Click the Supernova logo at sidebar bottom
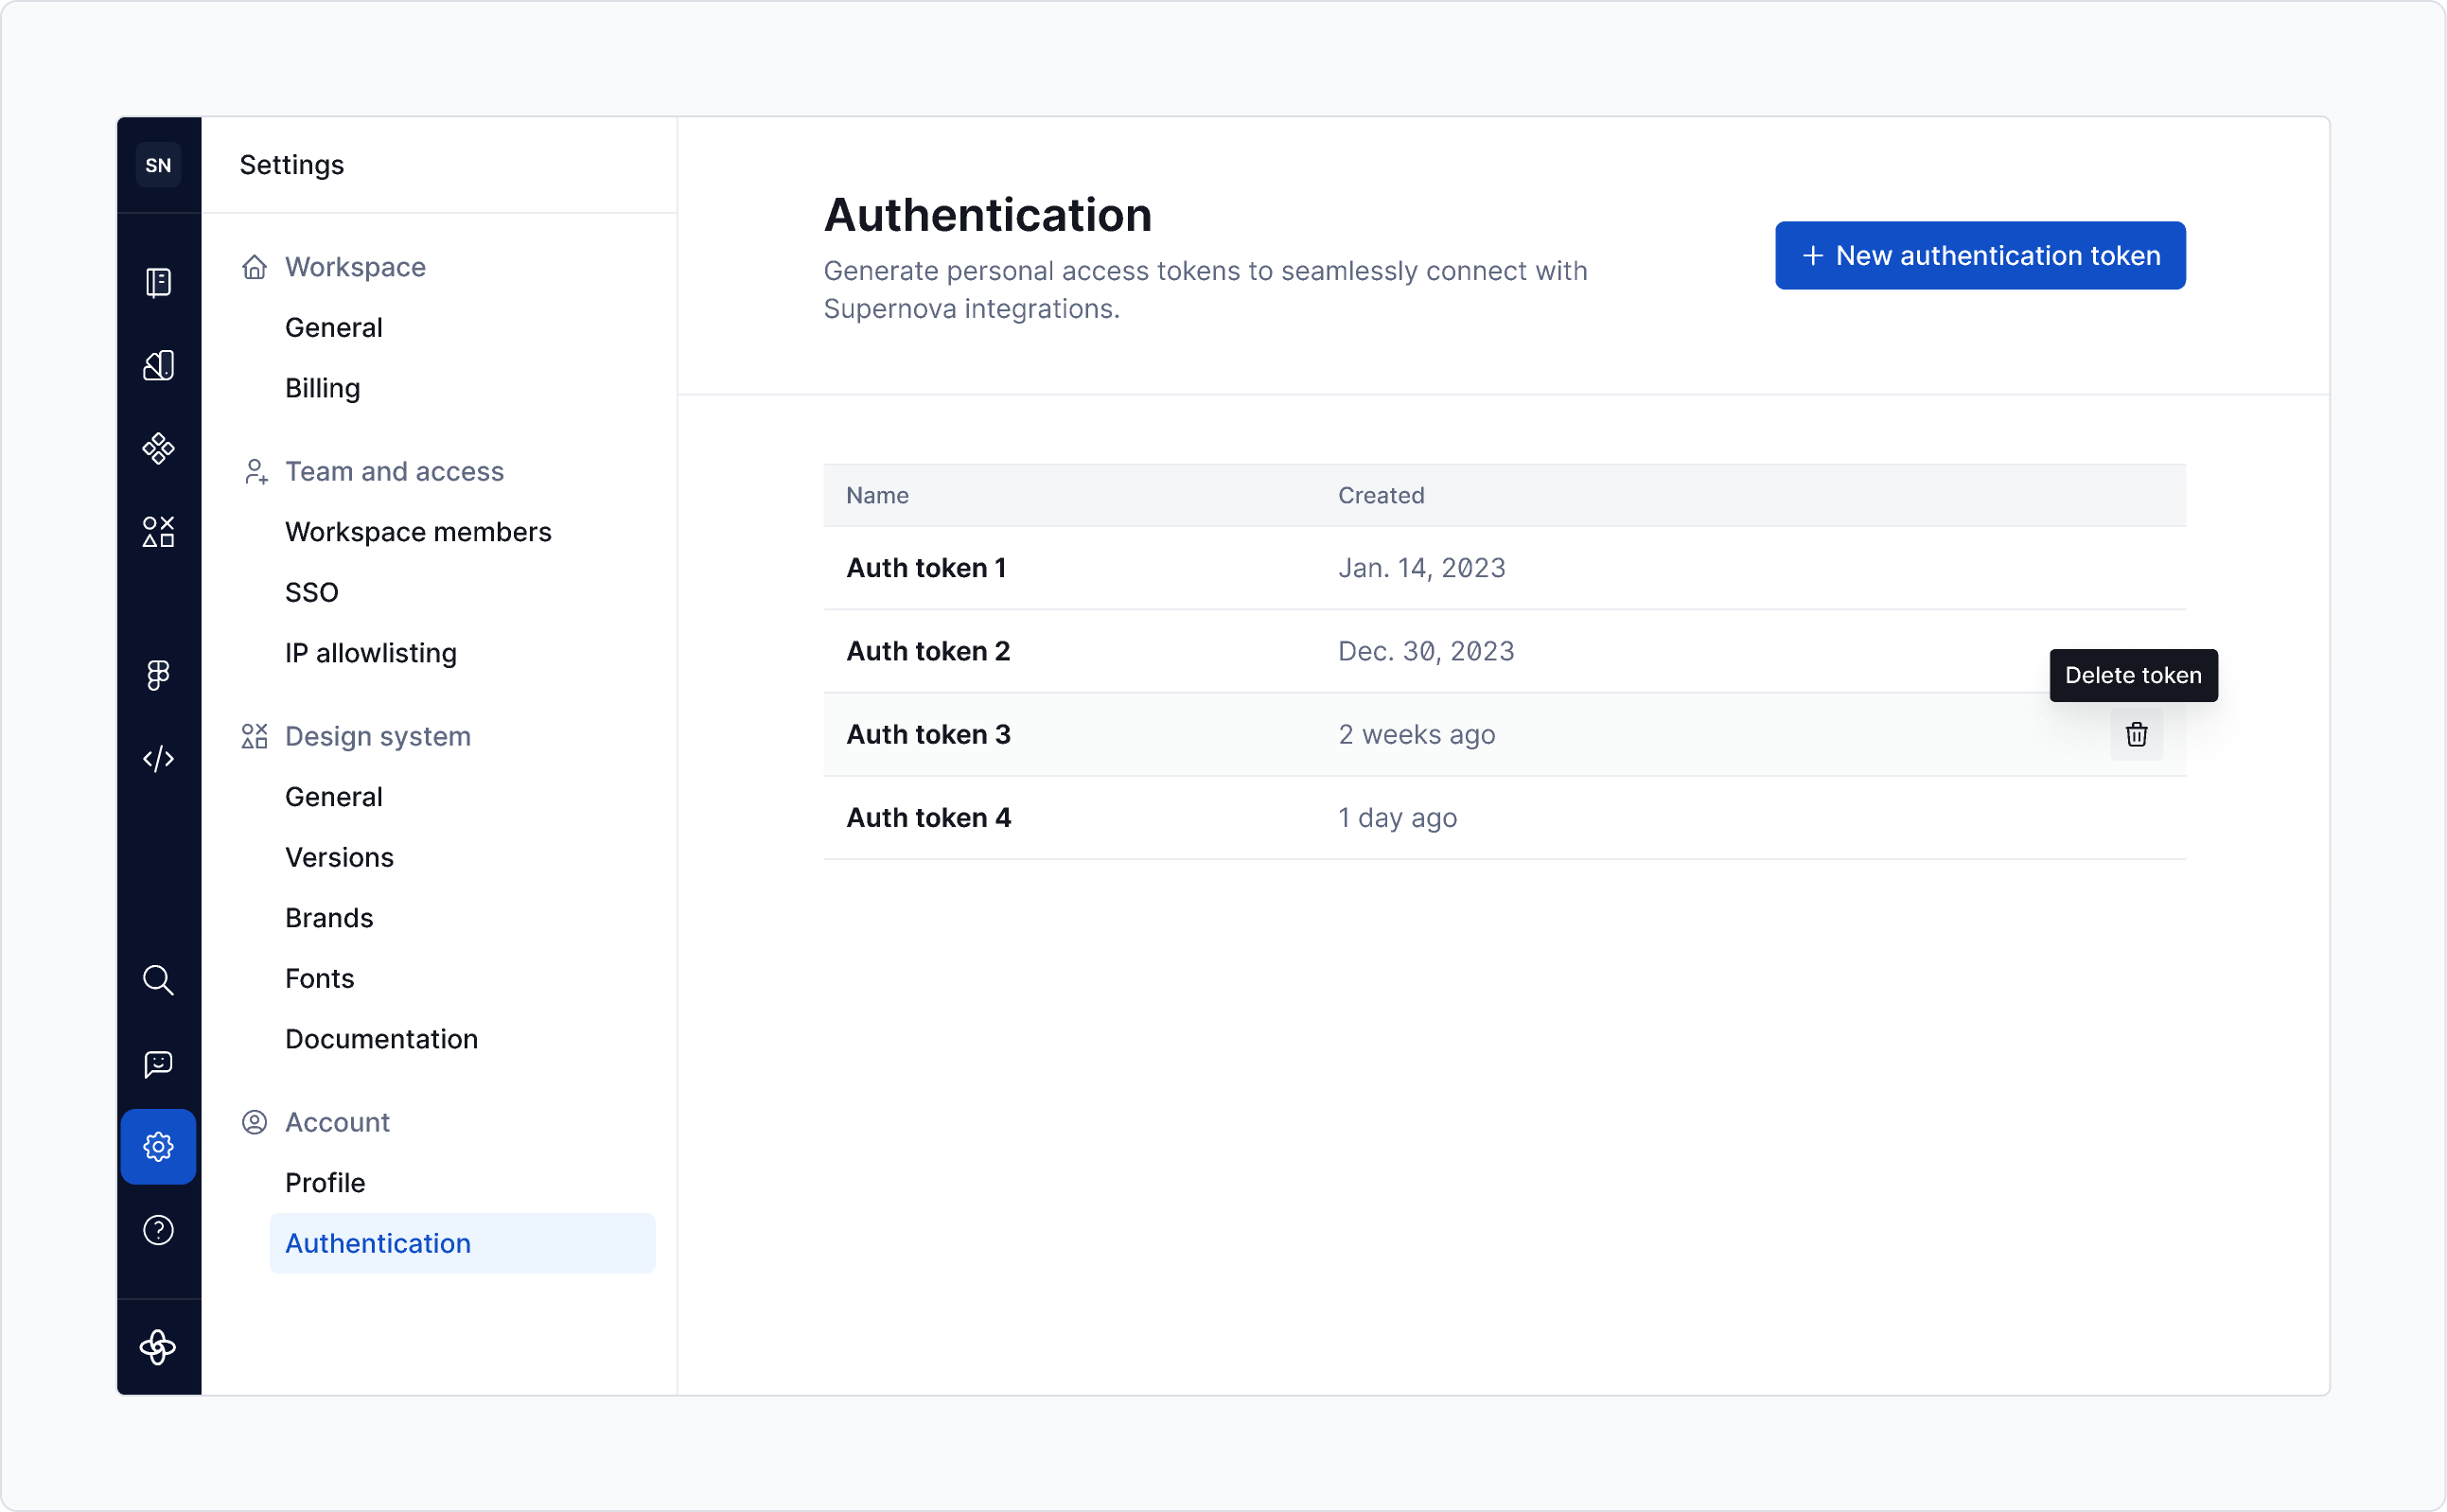This screenshot has width=2447, height=1512. (158, 1347)
